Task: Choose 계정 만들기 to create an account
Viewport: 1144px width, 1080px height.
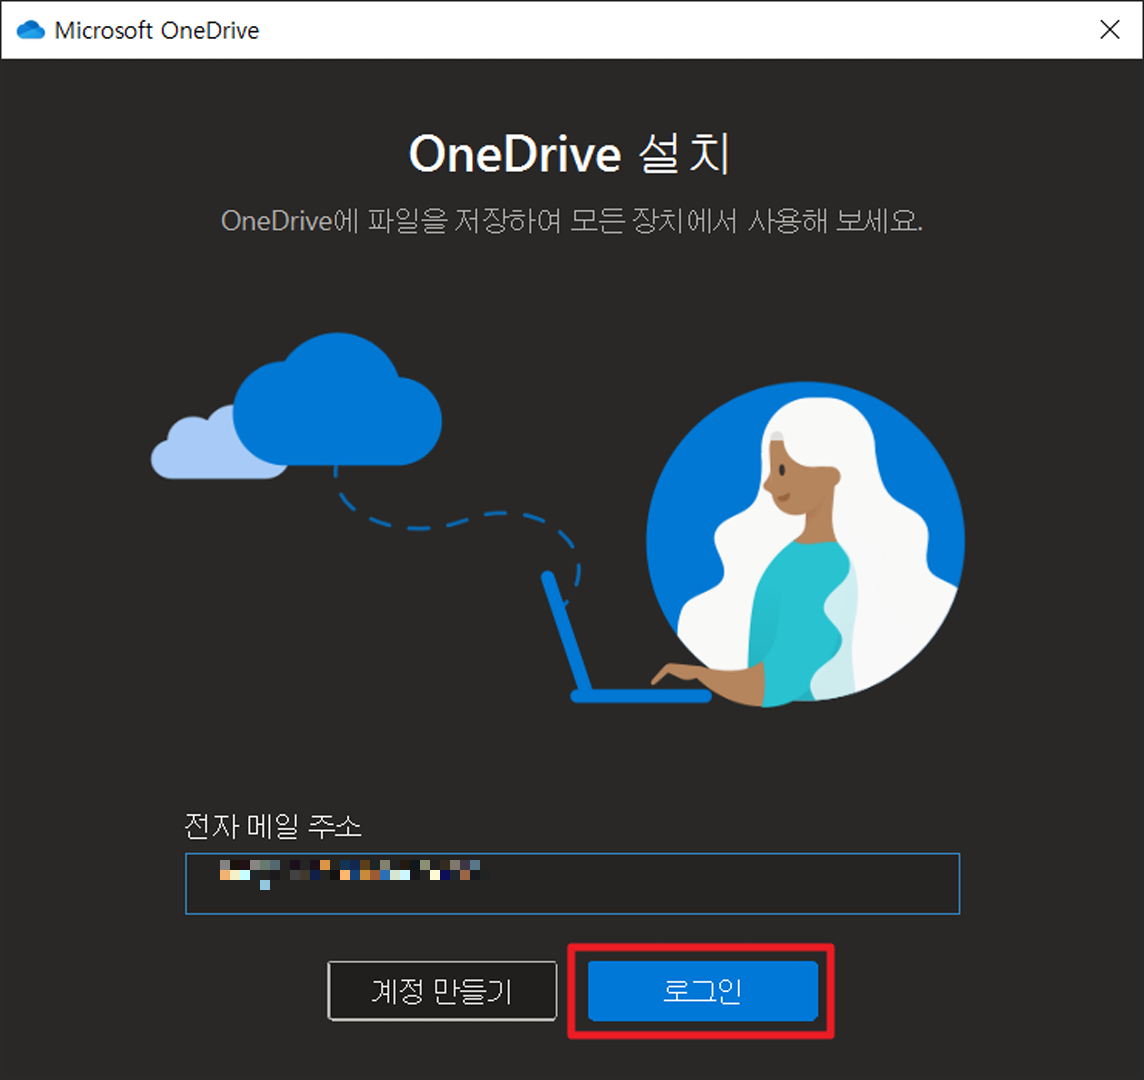Action: pos(443,990)
